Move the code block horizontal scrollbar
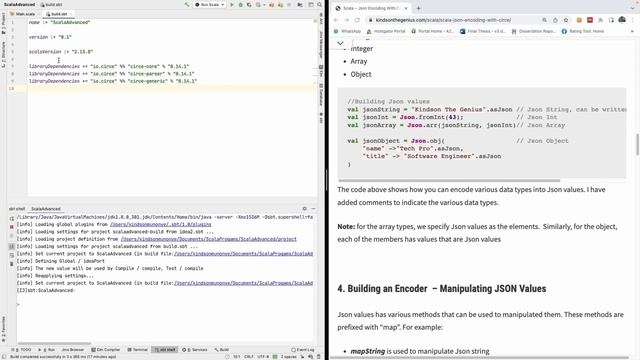640x360 pixels. click(x=449, y=180)
